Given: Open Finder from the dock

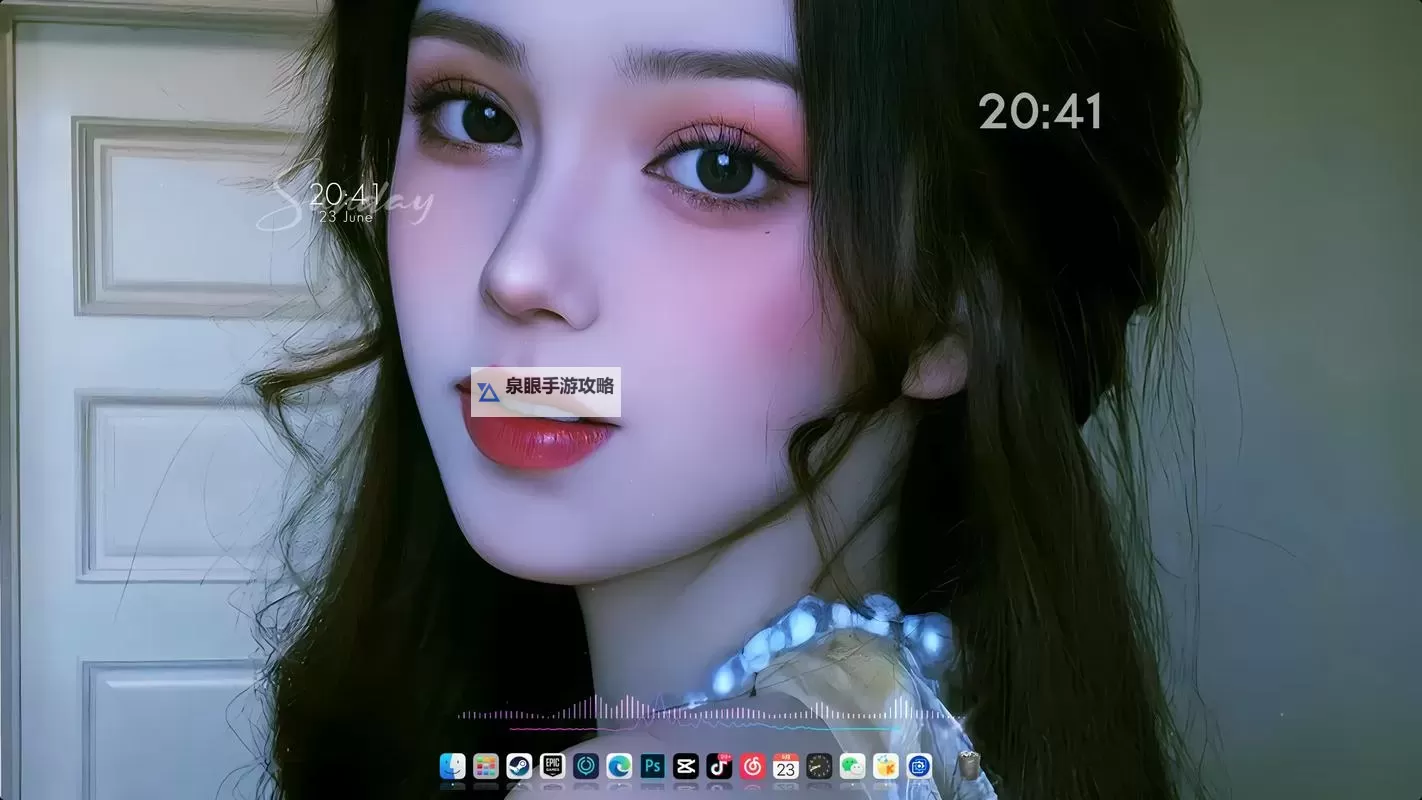Looking at the screenshot, I should [x=452, y=767].
